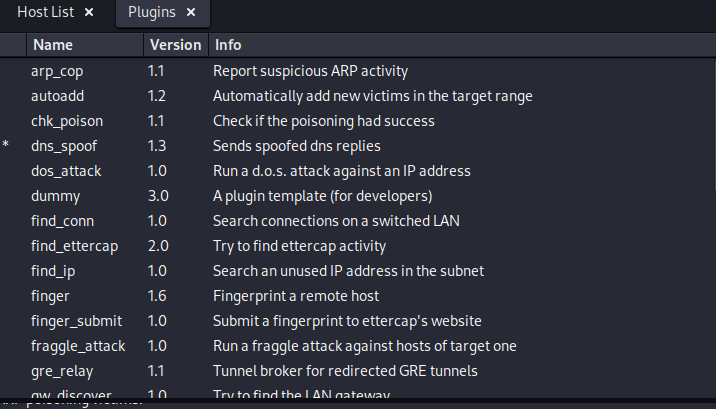Image resolution: width=716 pixels, height=409 pixels.
Task: Choose the gre_relay plugin
Action: 356,371
